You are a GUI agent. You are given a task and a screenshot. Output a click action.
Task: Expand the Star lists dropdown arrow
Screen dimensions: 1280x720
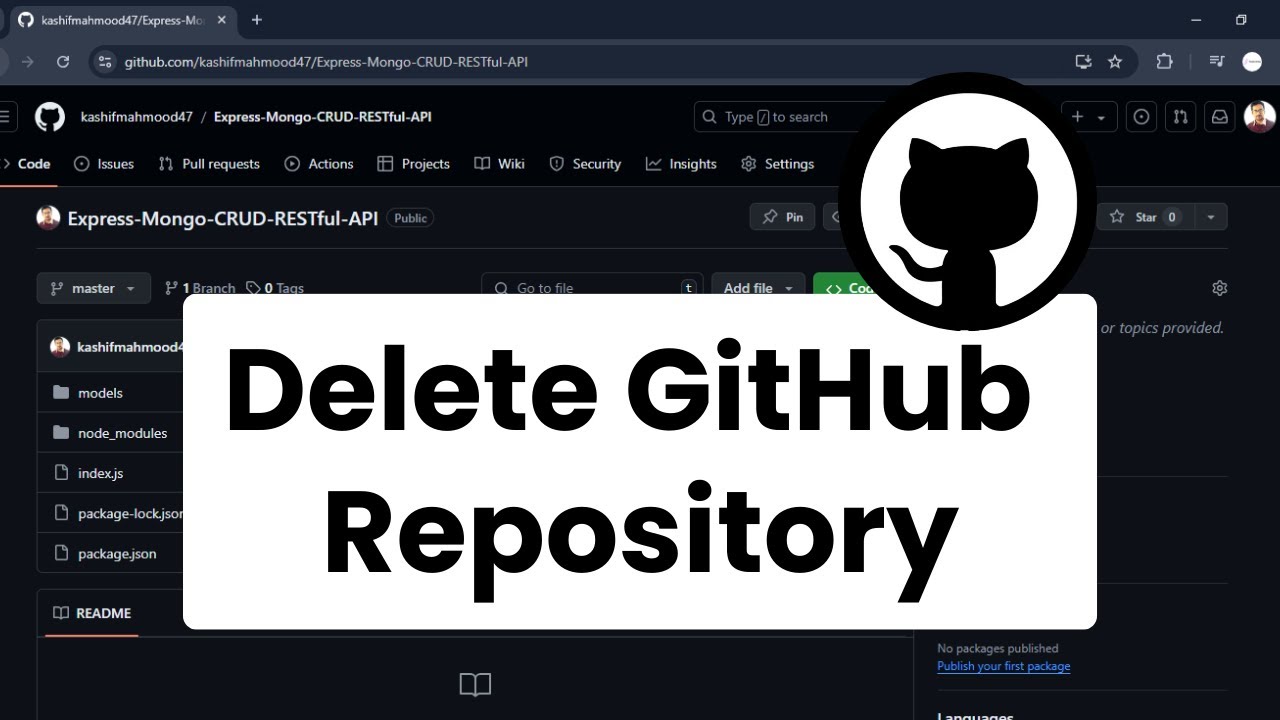pyautogui.click(x=1211, y=217)
